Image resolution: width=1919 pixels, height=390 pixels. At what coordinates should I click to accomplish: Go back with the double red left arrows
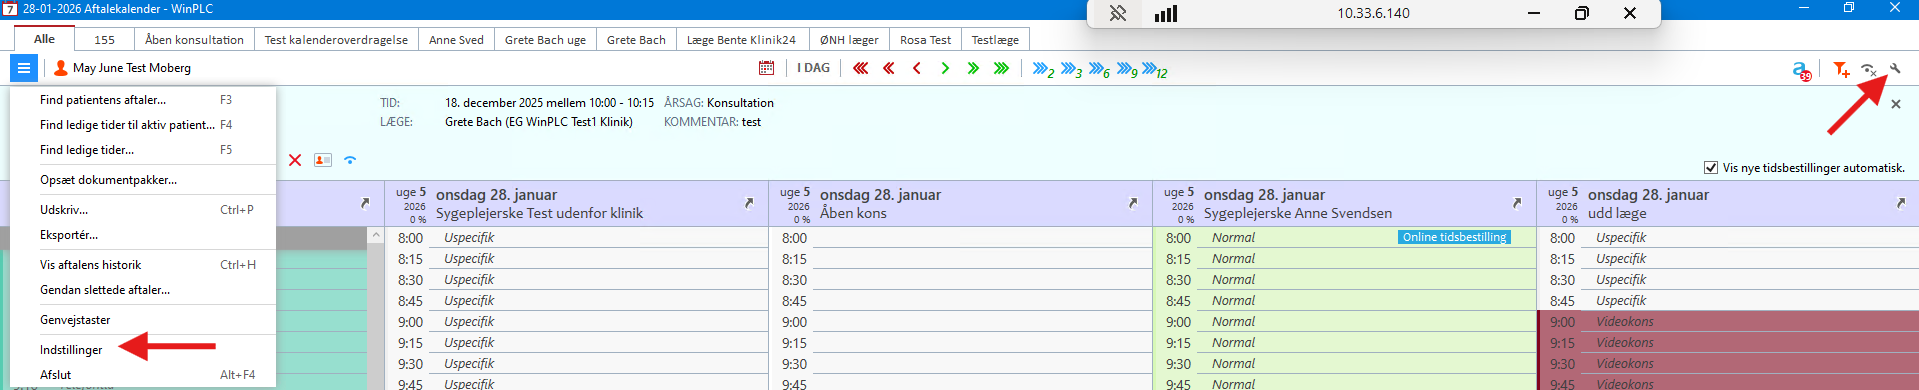point(888,68)
